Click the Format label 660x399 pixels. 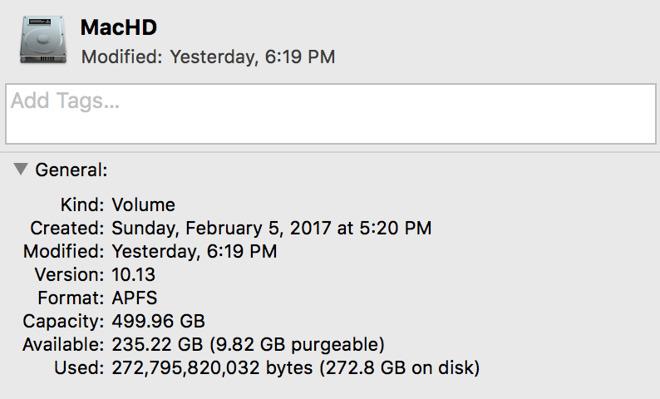click(x=71, y=298)
